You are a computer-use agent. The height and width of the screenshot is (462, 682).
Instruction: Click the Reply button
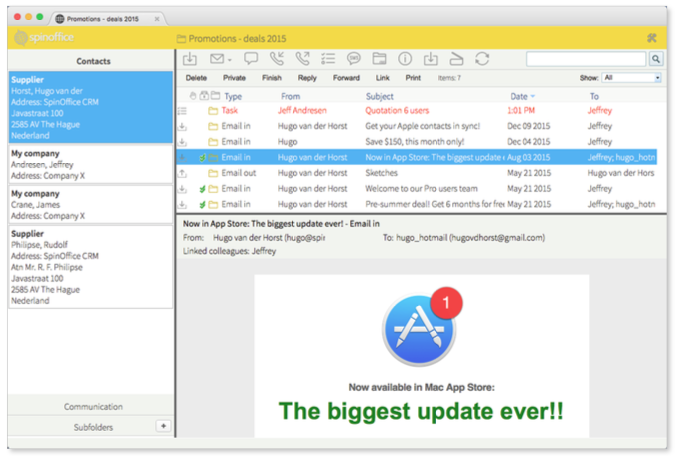(x=307, y=78)
